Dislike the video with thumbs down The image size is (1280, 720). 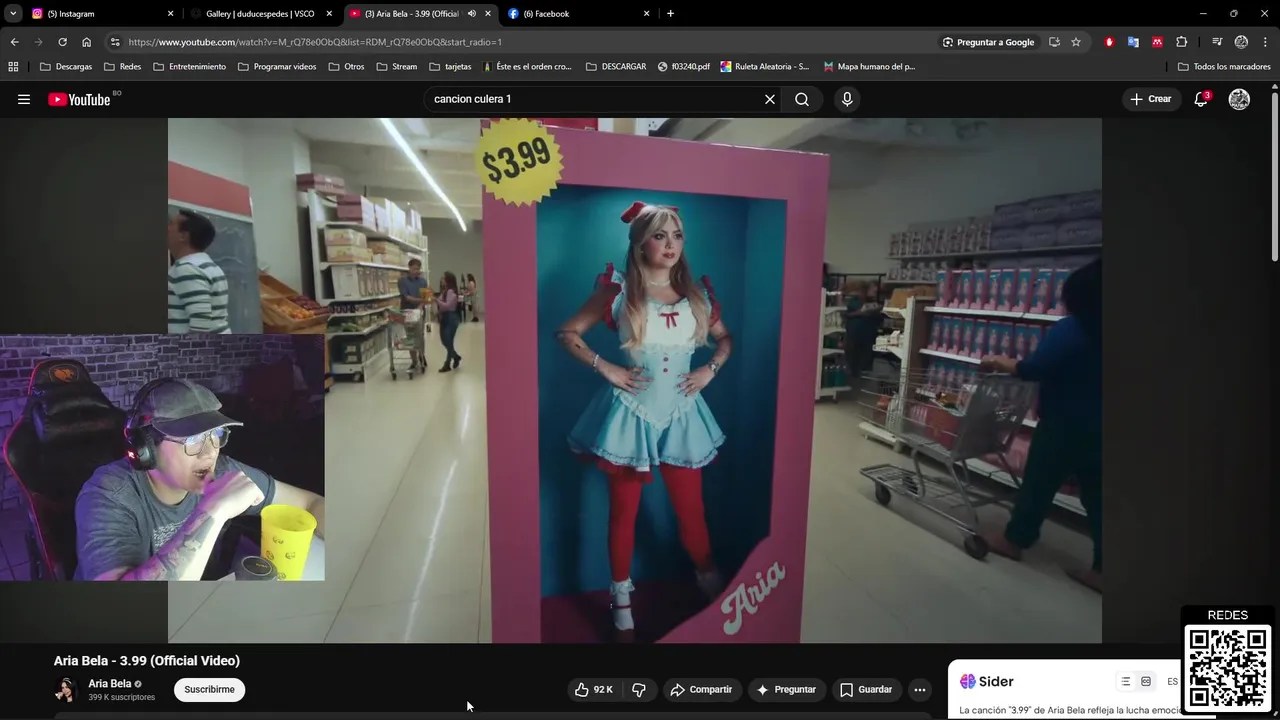pos(639,690)
